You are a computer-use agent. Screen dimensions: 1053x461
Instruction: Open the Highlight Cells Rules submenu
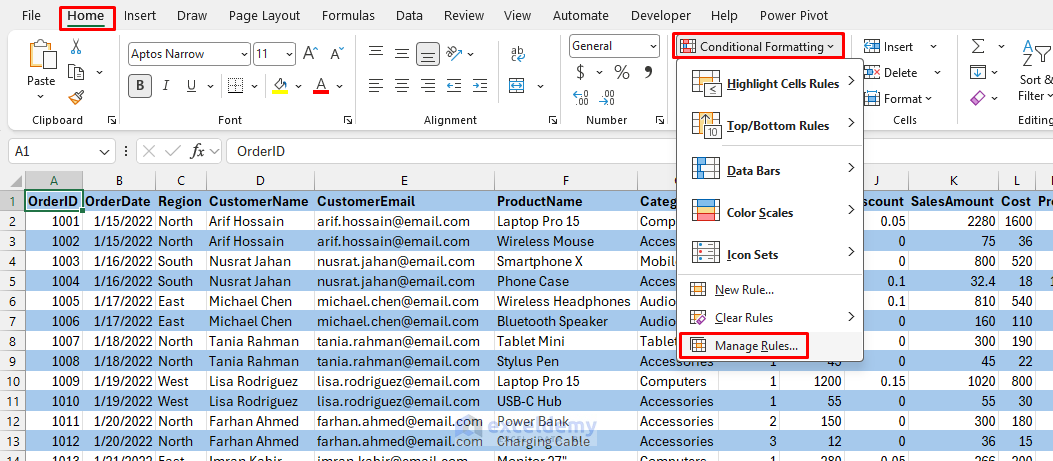click(770, 83)
